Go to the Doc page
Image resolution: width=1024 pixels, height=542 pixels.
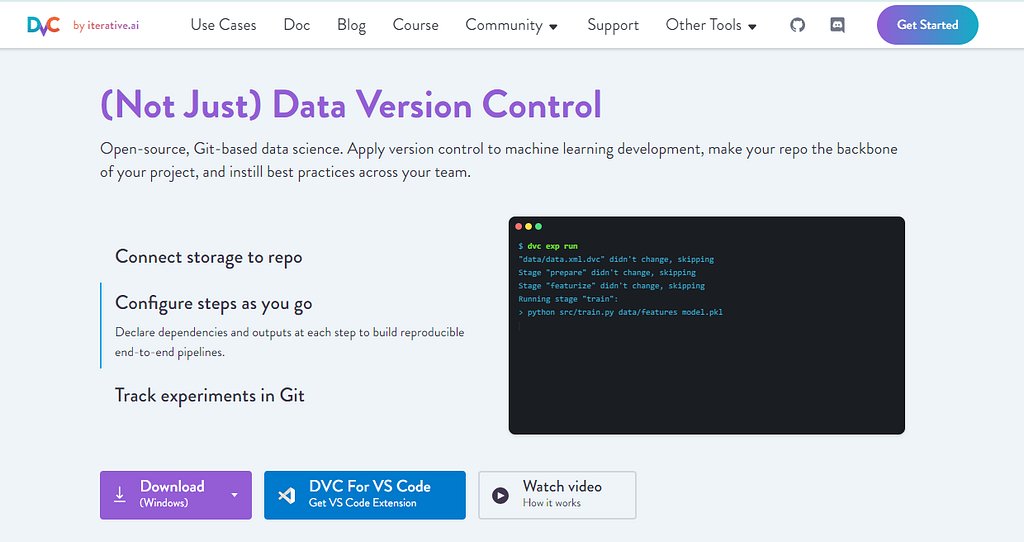point(296,25)
